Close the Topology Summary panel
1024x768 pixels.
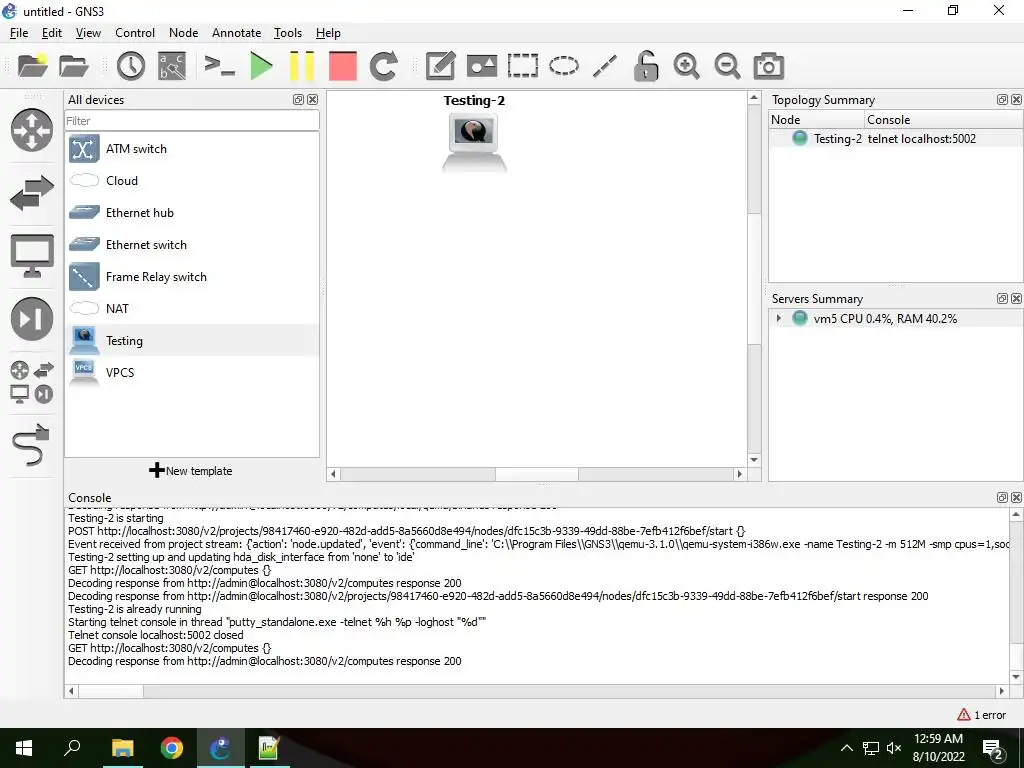click(1016, 99)
